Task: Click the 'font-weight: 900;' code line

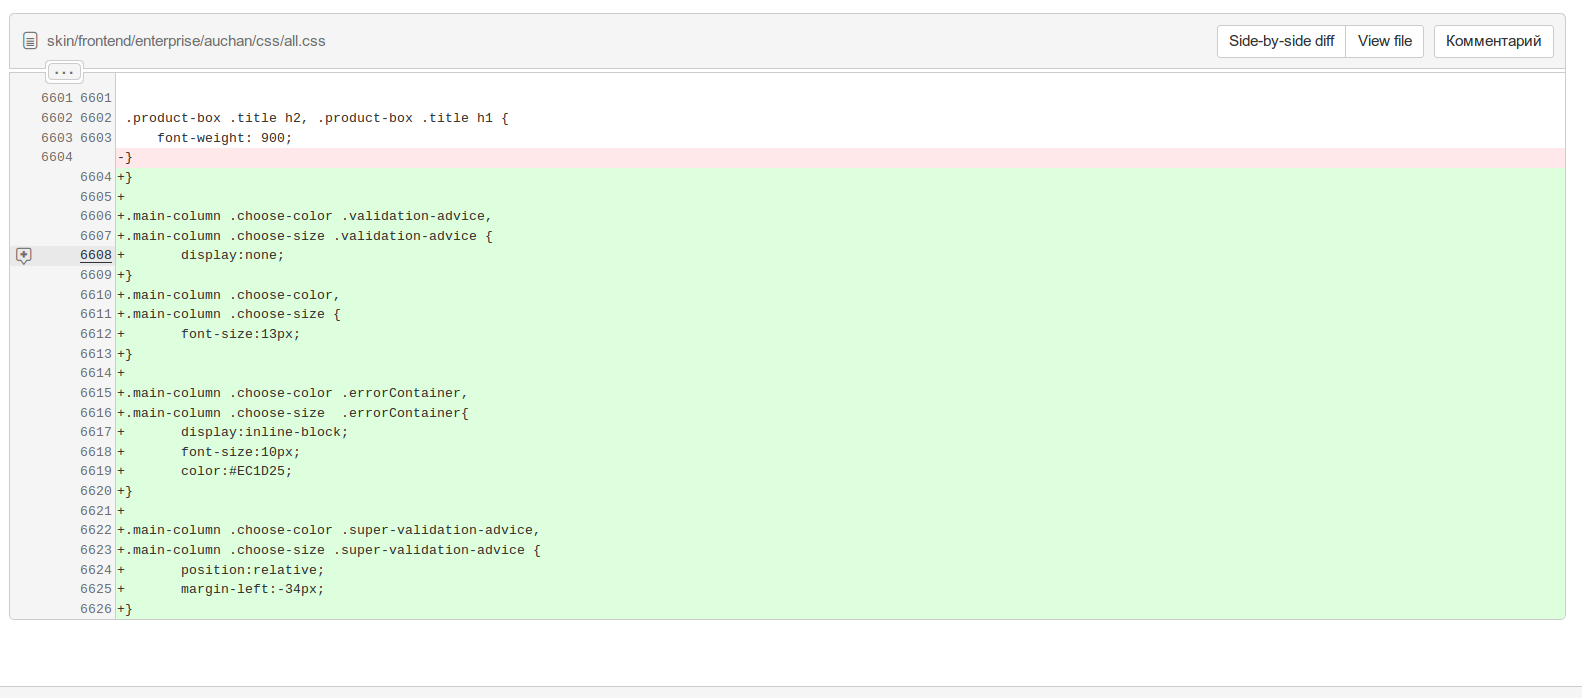Action: click(840, 138)
